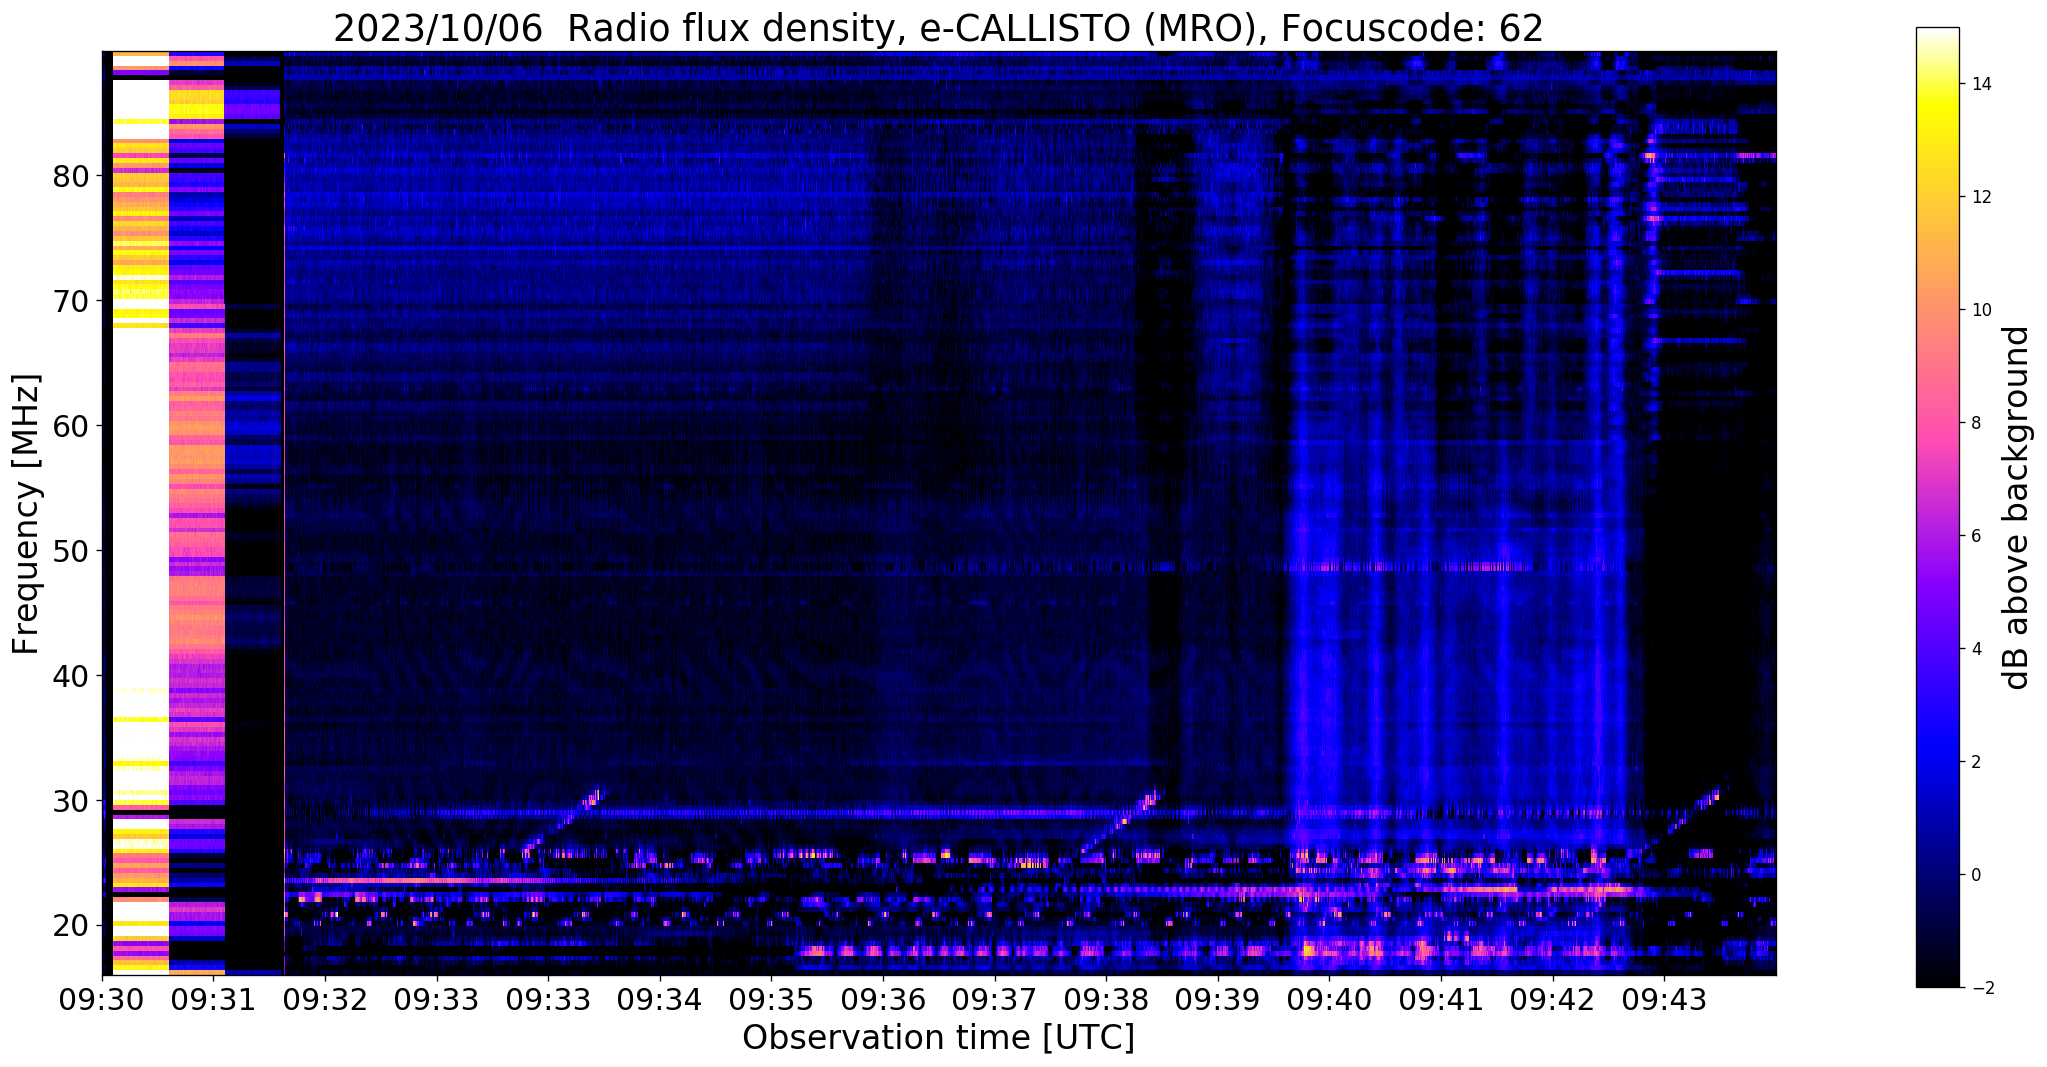
Task: Click the 09:32 time tick label
Action: (325, 1000)
